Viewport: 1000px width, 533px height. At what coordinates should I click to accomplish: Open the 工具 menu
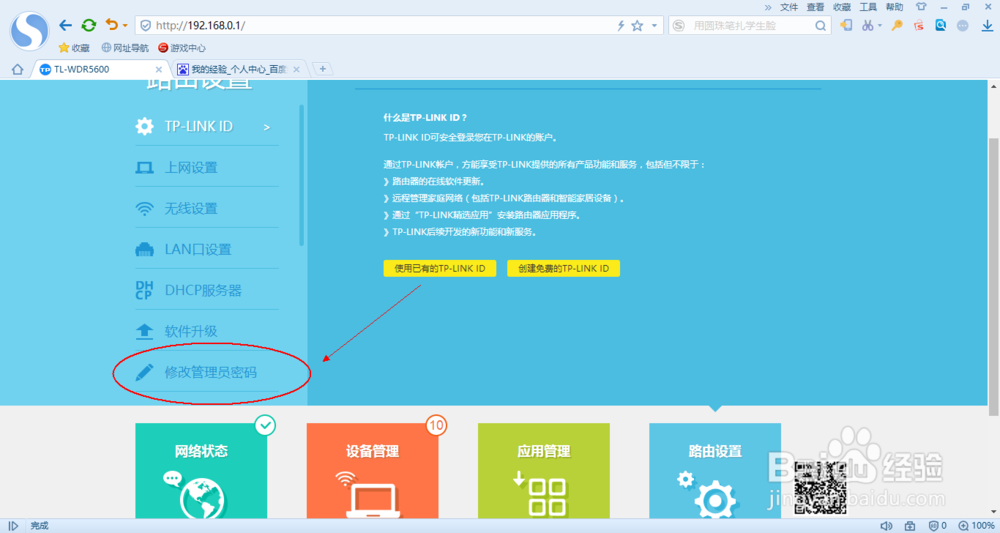tap(868, 7)
